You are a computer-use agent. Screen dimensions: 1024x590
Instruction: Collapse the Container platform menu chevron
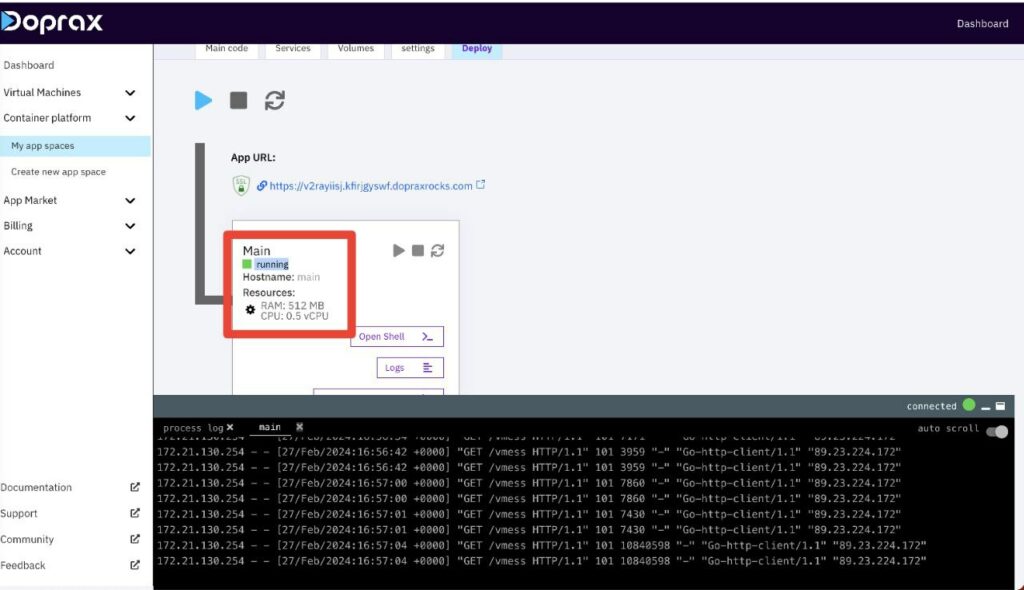click(130, 118)
